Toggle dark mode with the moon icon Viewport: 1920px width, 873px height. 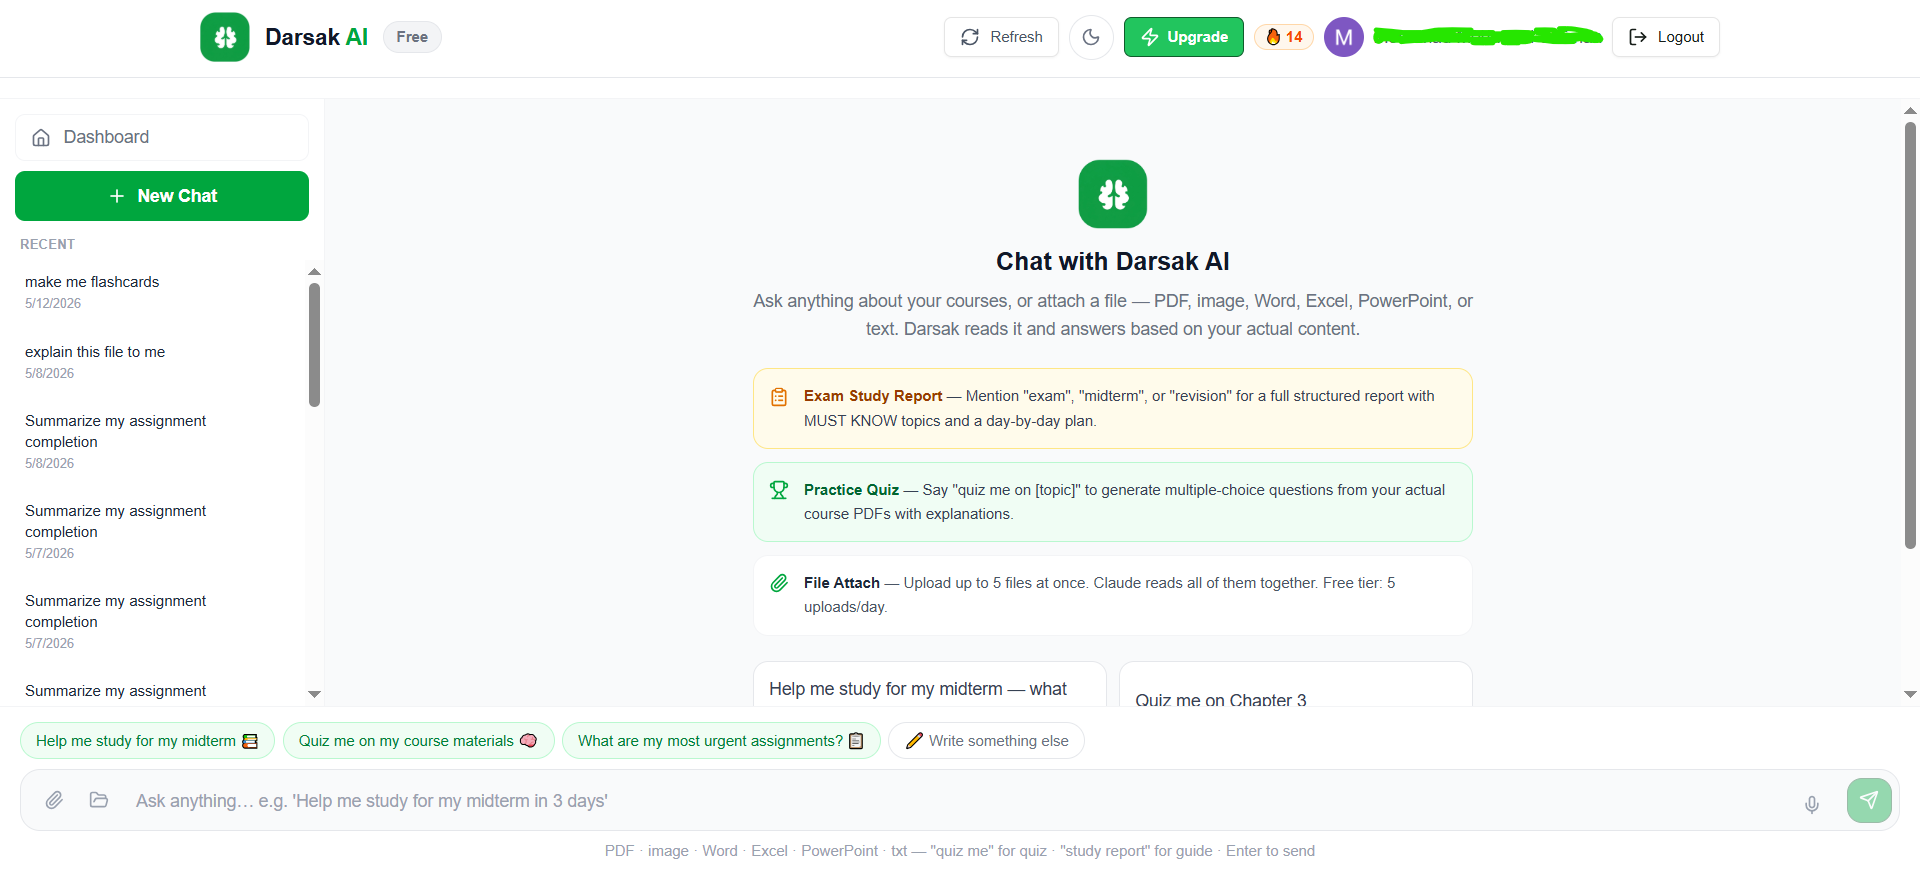[x=1091, y=37]
